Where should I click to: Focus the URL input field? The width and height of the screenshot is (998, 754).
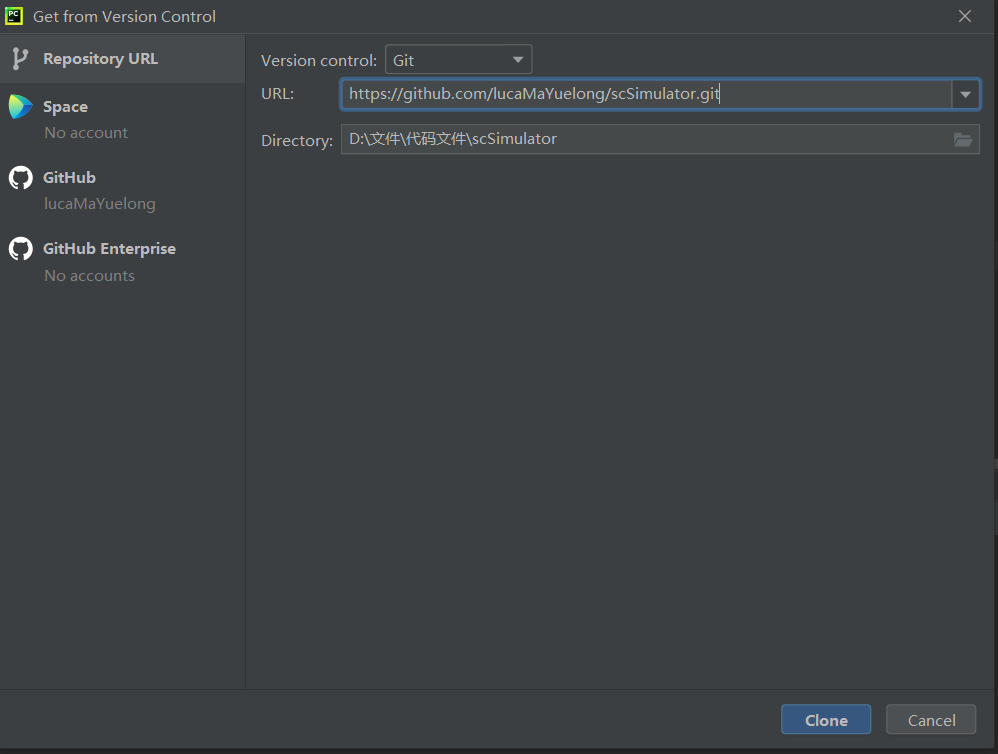[x=646, y=94]
